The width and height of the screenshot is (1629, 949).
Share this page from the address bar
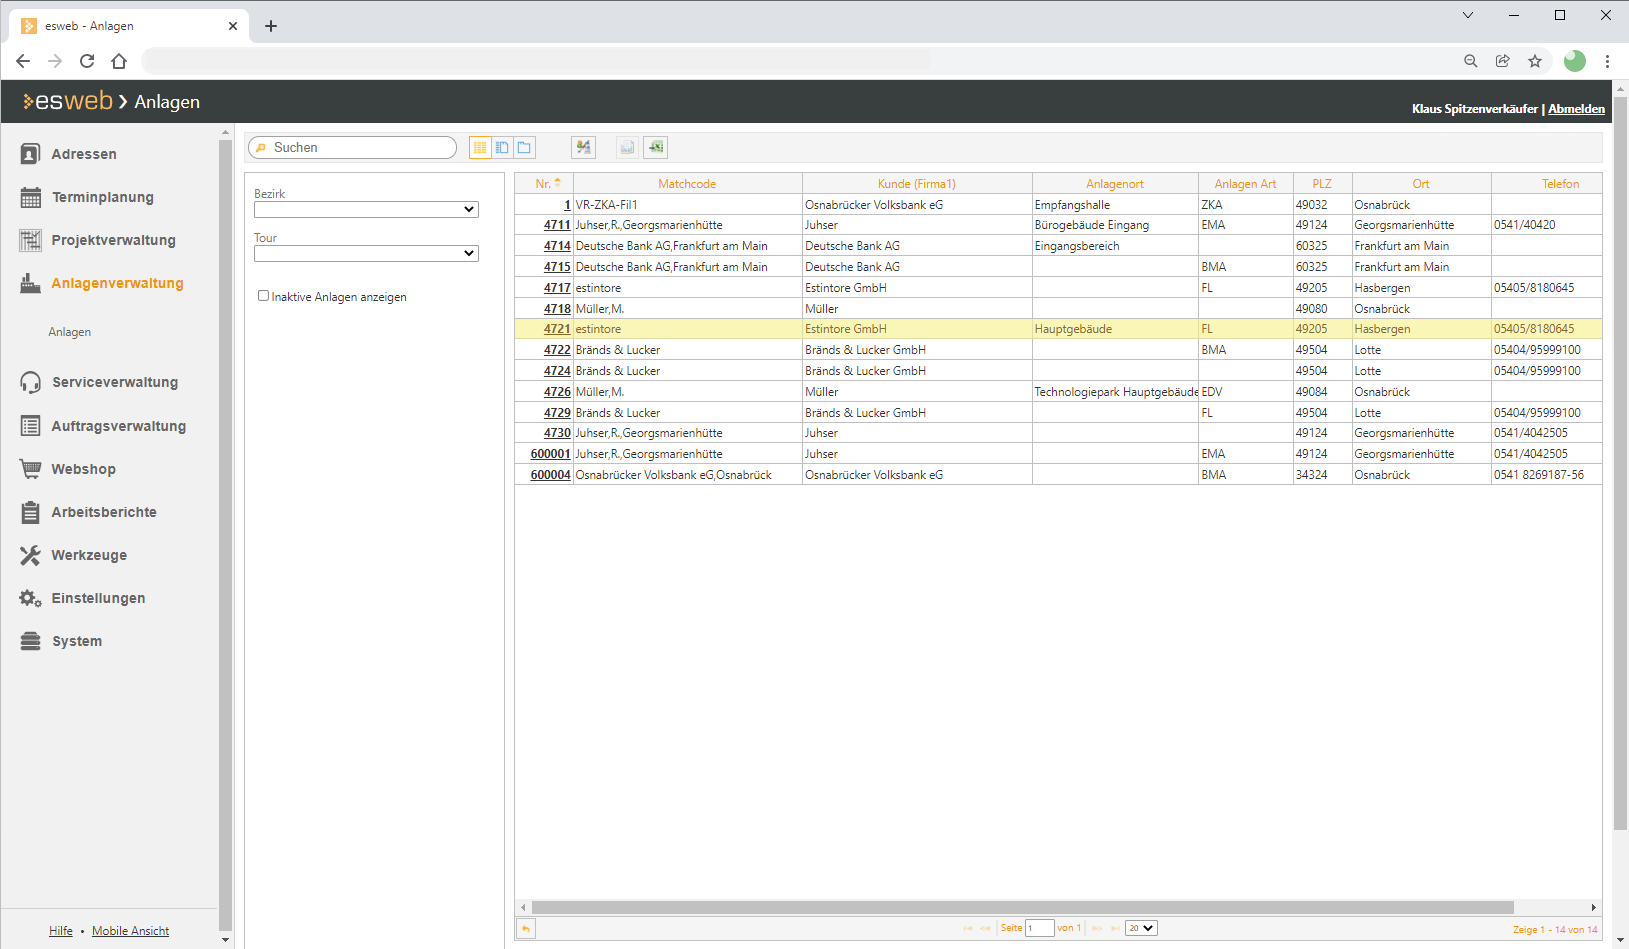[1503, 61]
